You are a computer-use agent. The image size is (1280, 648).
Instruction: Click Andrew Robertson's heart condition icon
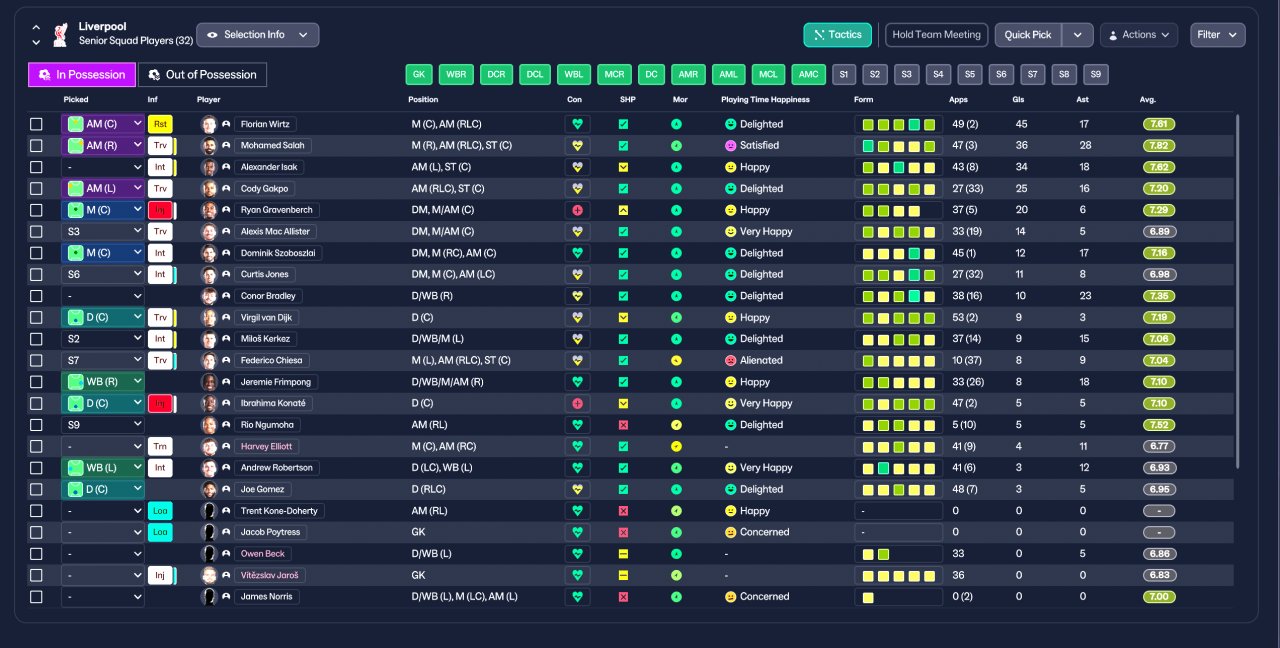click(577, 468)
